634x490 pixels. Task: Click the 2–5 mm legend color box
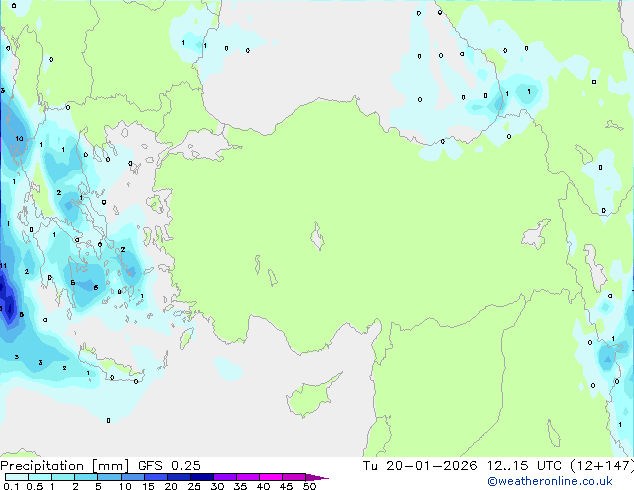(x=86, y=477)
